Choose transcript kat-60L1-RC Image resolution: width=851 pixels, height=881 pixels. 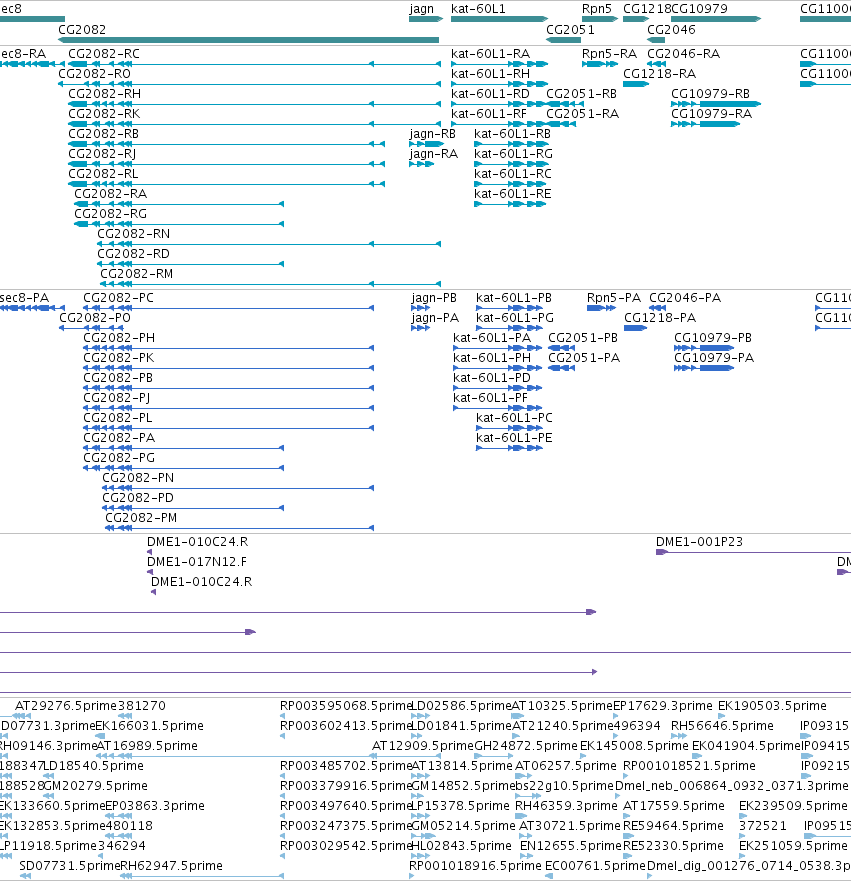click(x=513, y=174)
